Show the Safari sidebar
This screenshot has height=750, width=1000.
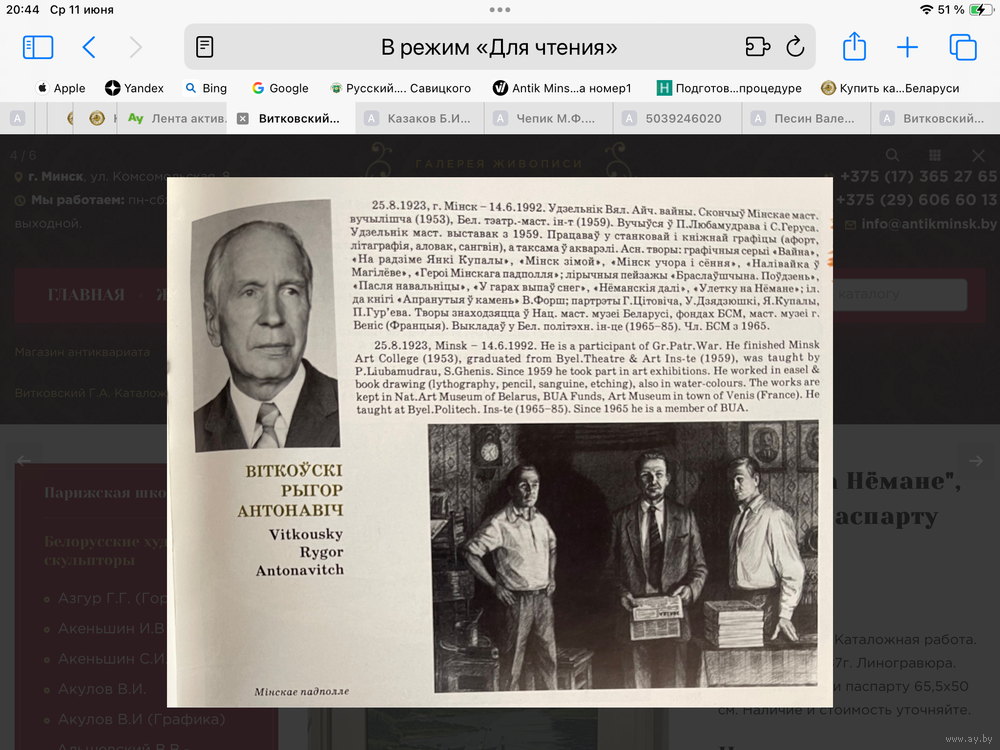coord(38,47)
